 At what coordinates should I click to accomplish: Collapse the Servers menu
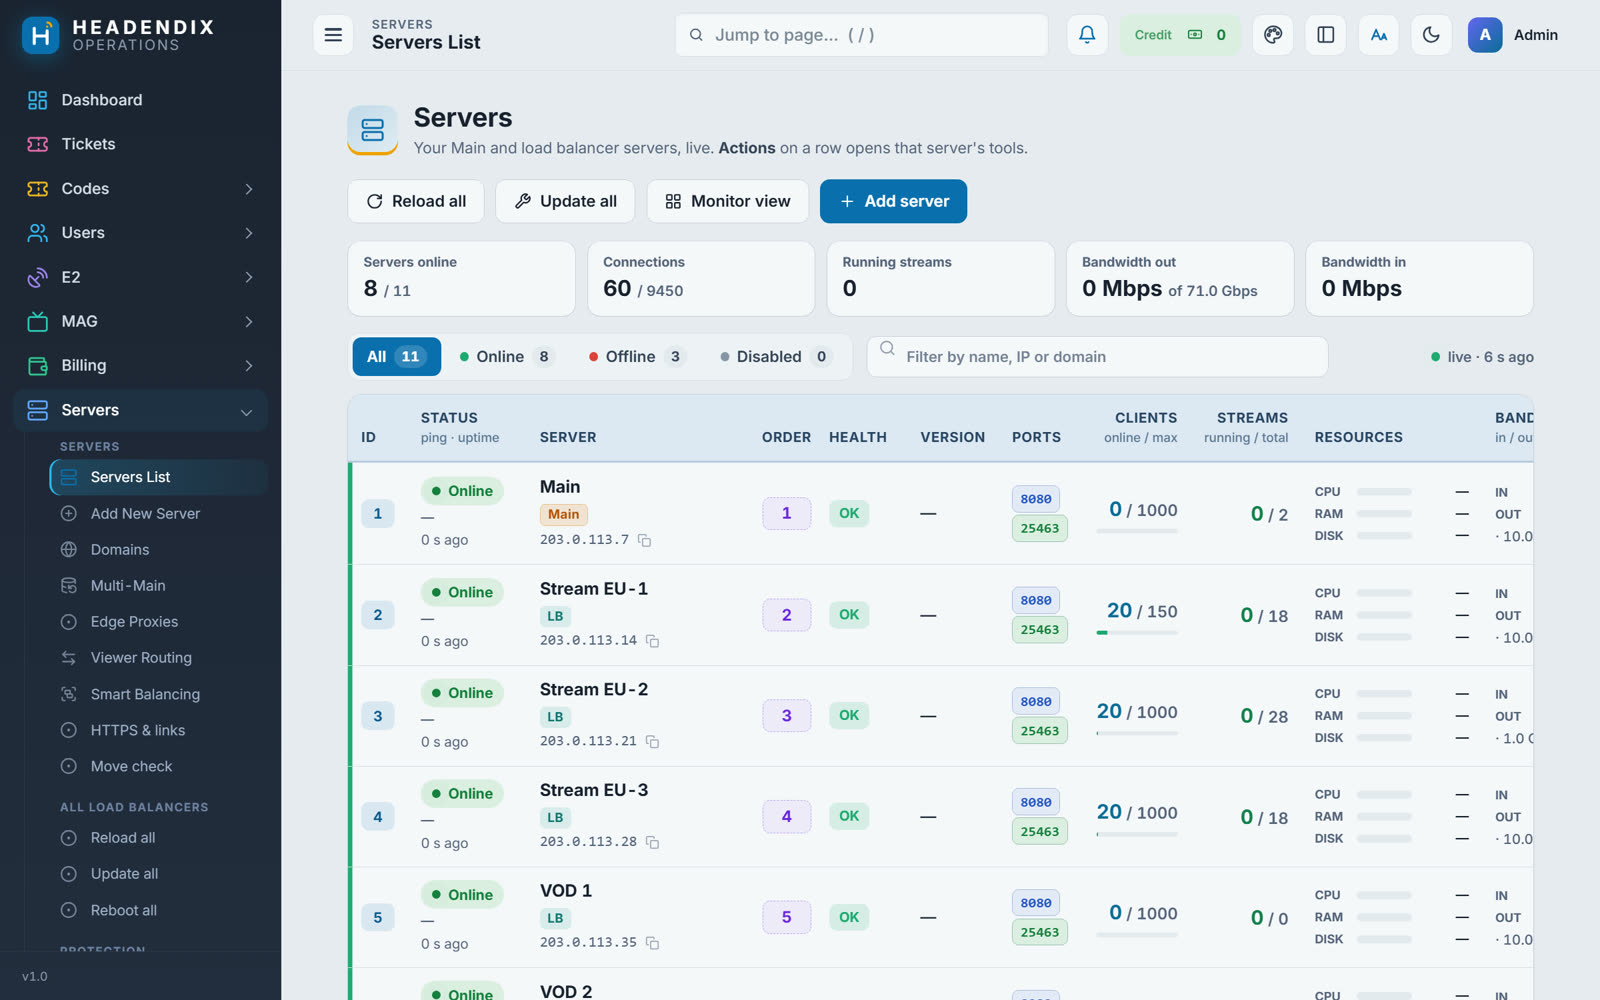[140, 410]
